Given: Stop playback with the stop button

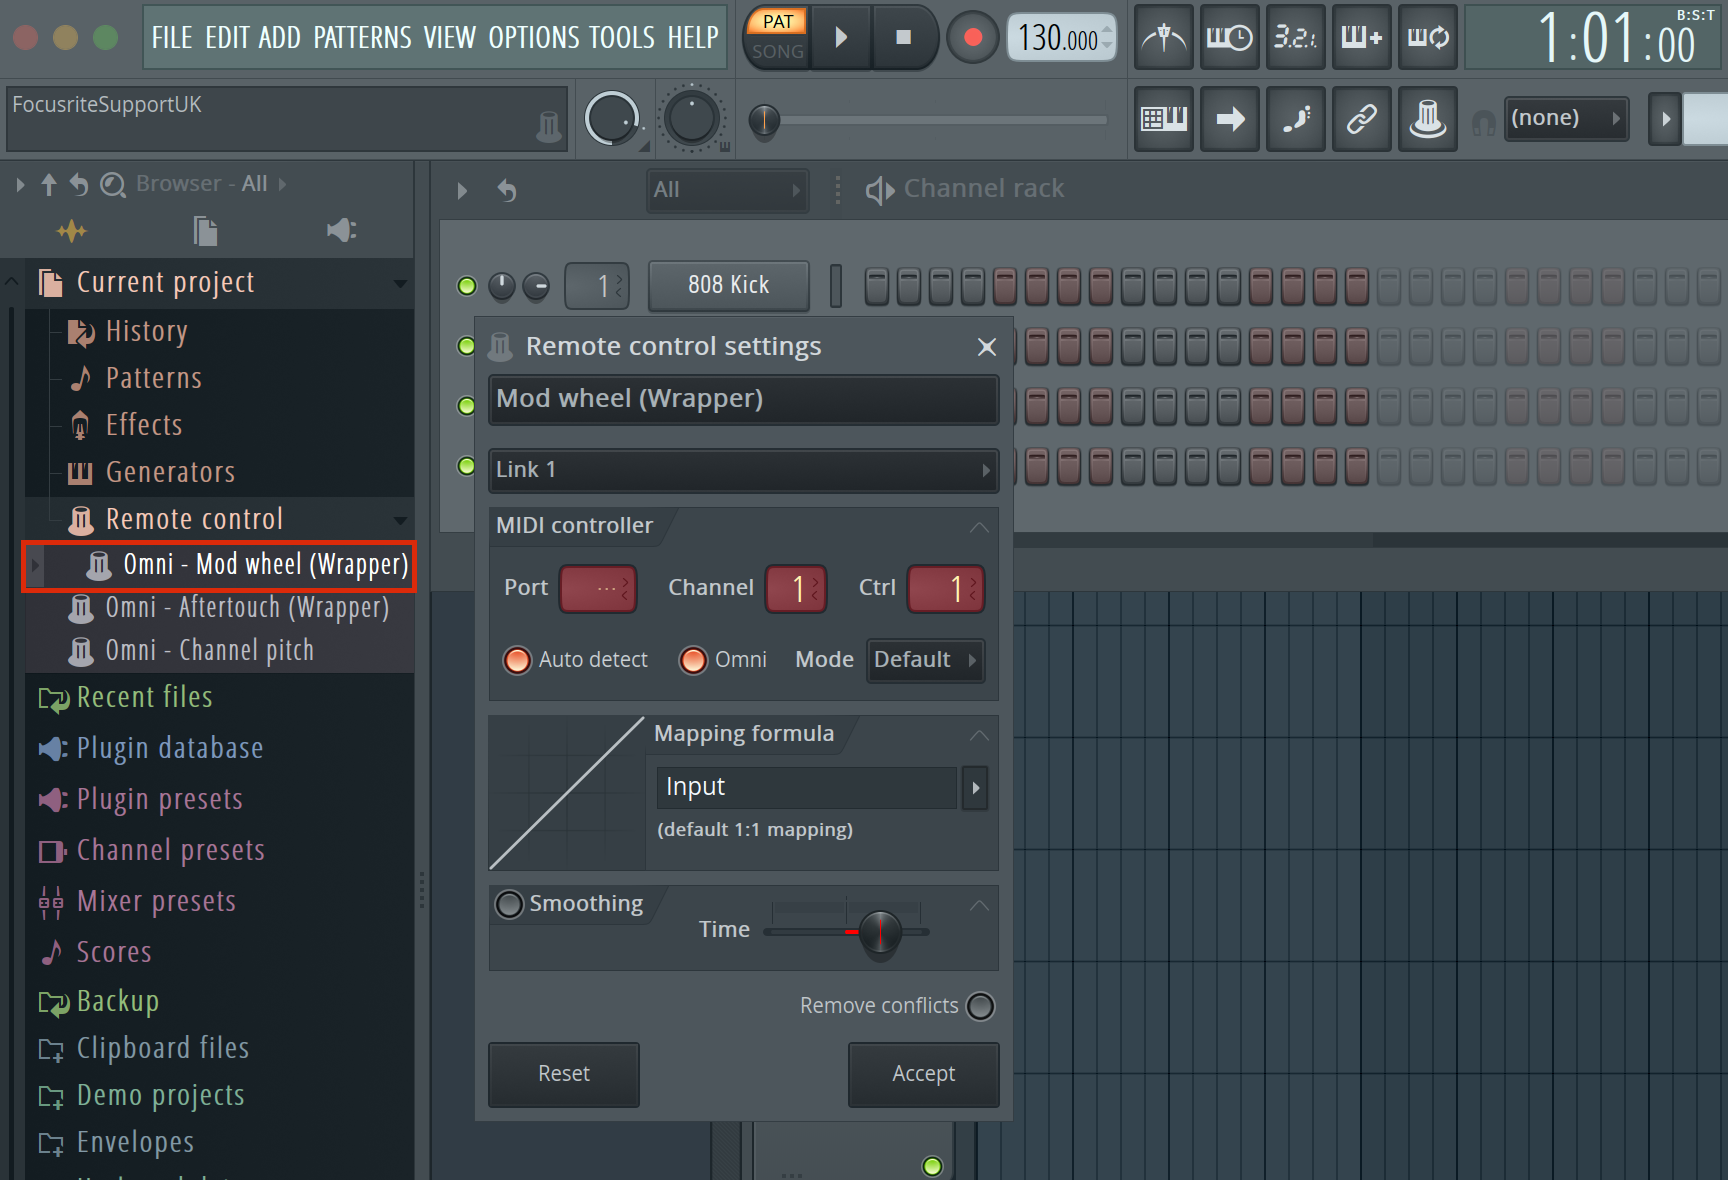Looking at the screenshot, I should (x=903, y=37).
